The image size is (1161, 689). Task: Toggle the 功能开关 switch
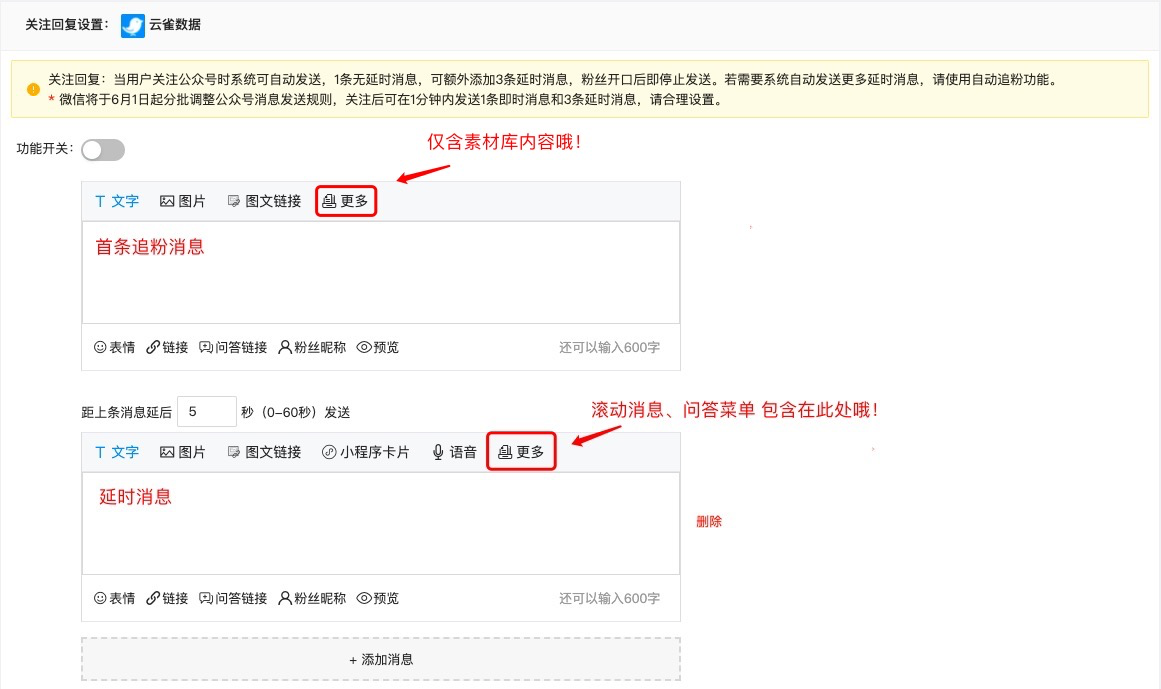pyautogui.click(x=103, y=150)
